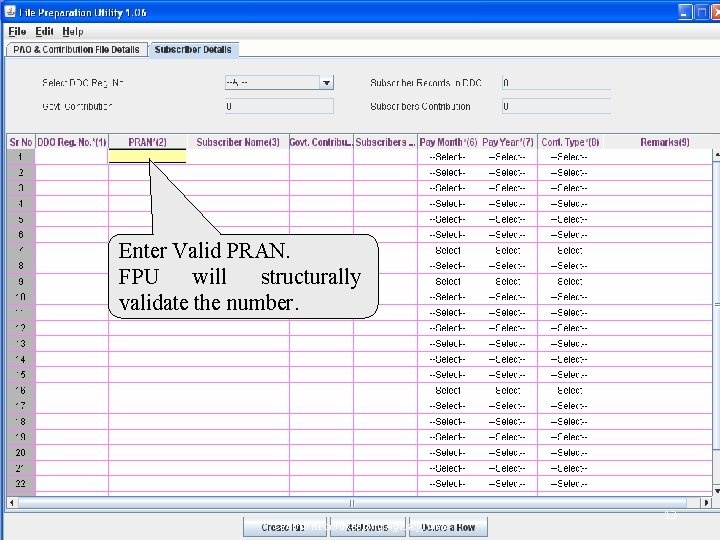720x540 pixels.
Task: Click the DDO Reg. No.(1) column header
Action: pos(72,142)
